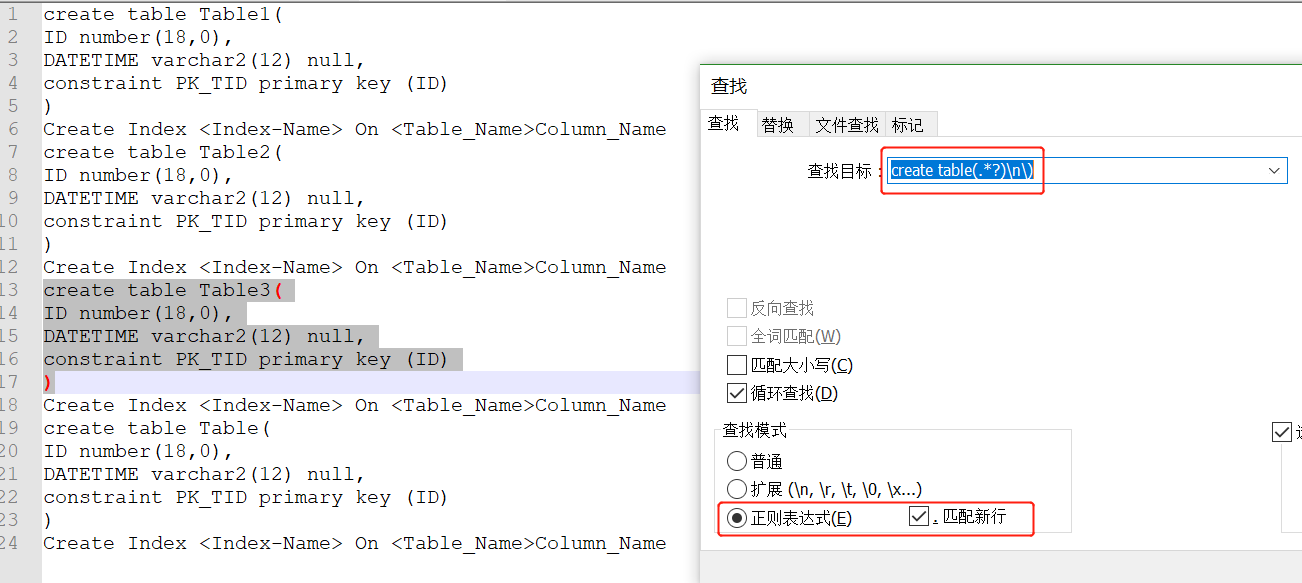Switch to the 查找 tab
Image resolution: width=1302 pixels, height=583 pixels.
724,123
